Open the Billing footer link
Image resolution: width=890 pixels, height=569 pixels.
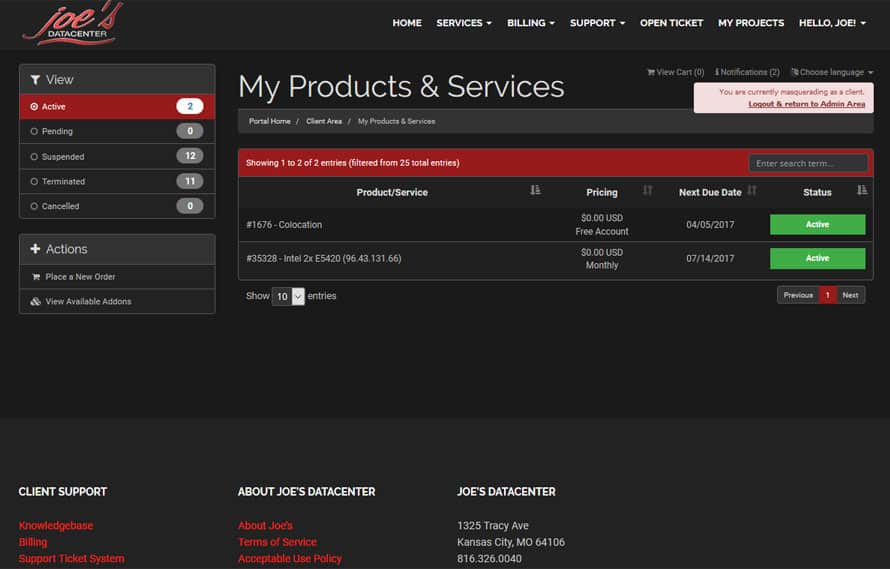point(33,542)
